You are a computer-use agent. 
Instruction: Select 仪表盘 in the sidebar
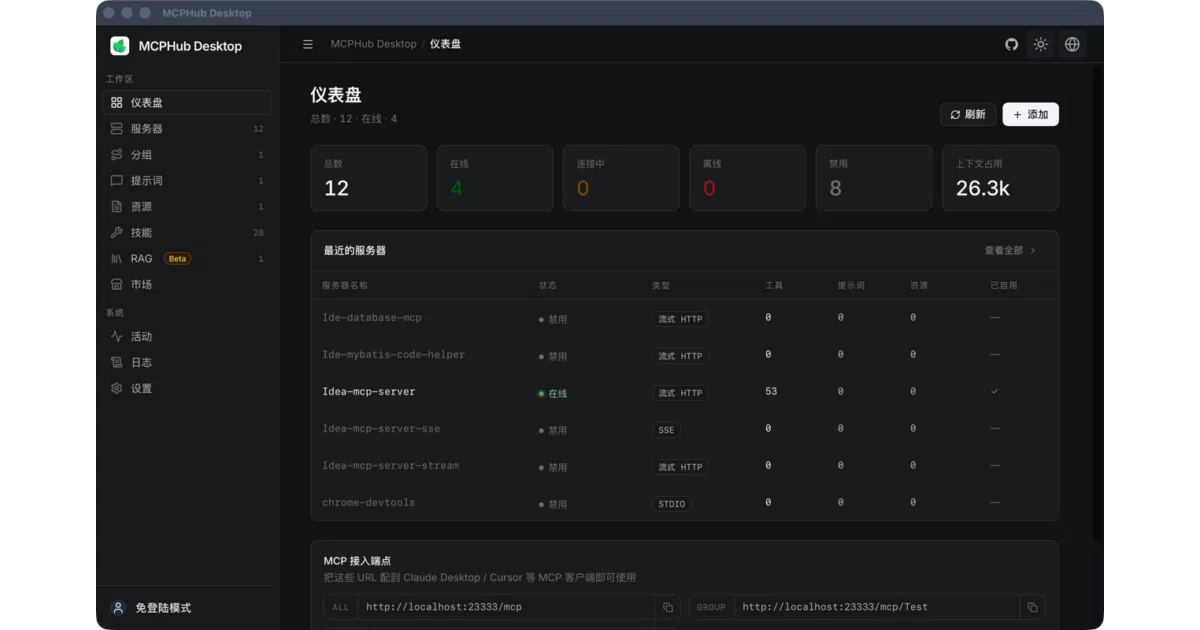187,103
